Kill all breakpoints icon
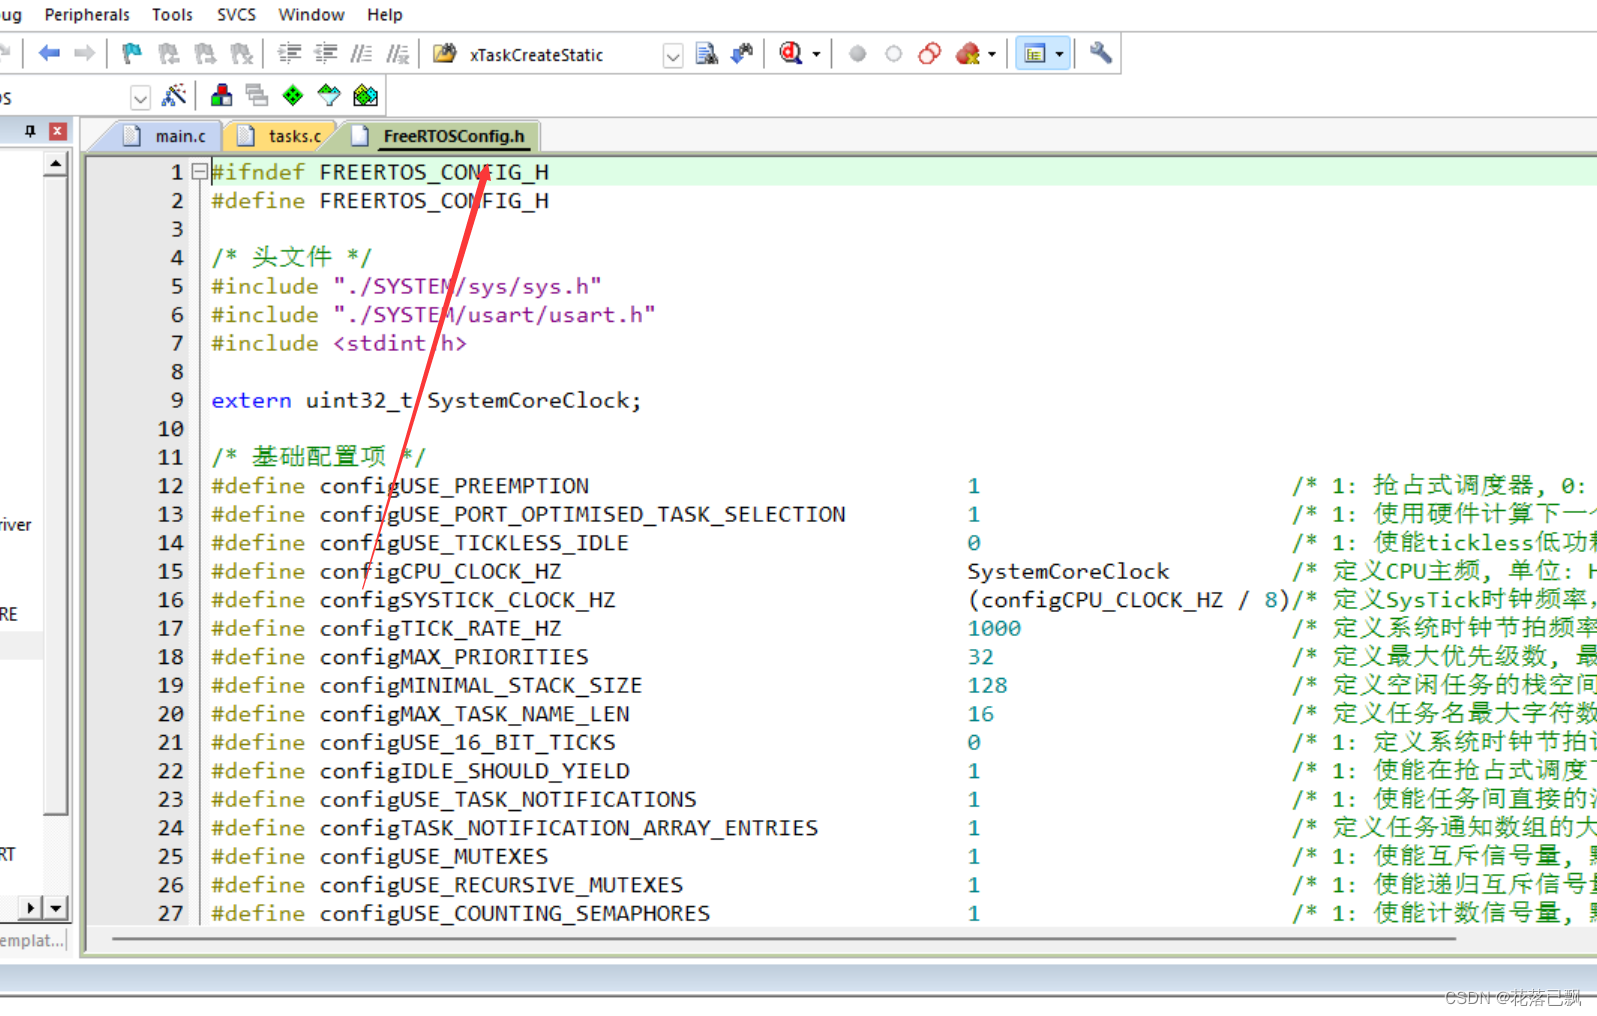 967,53
